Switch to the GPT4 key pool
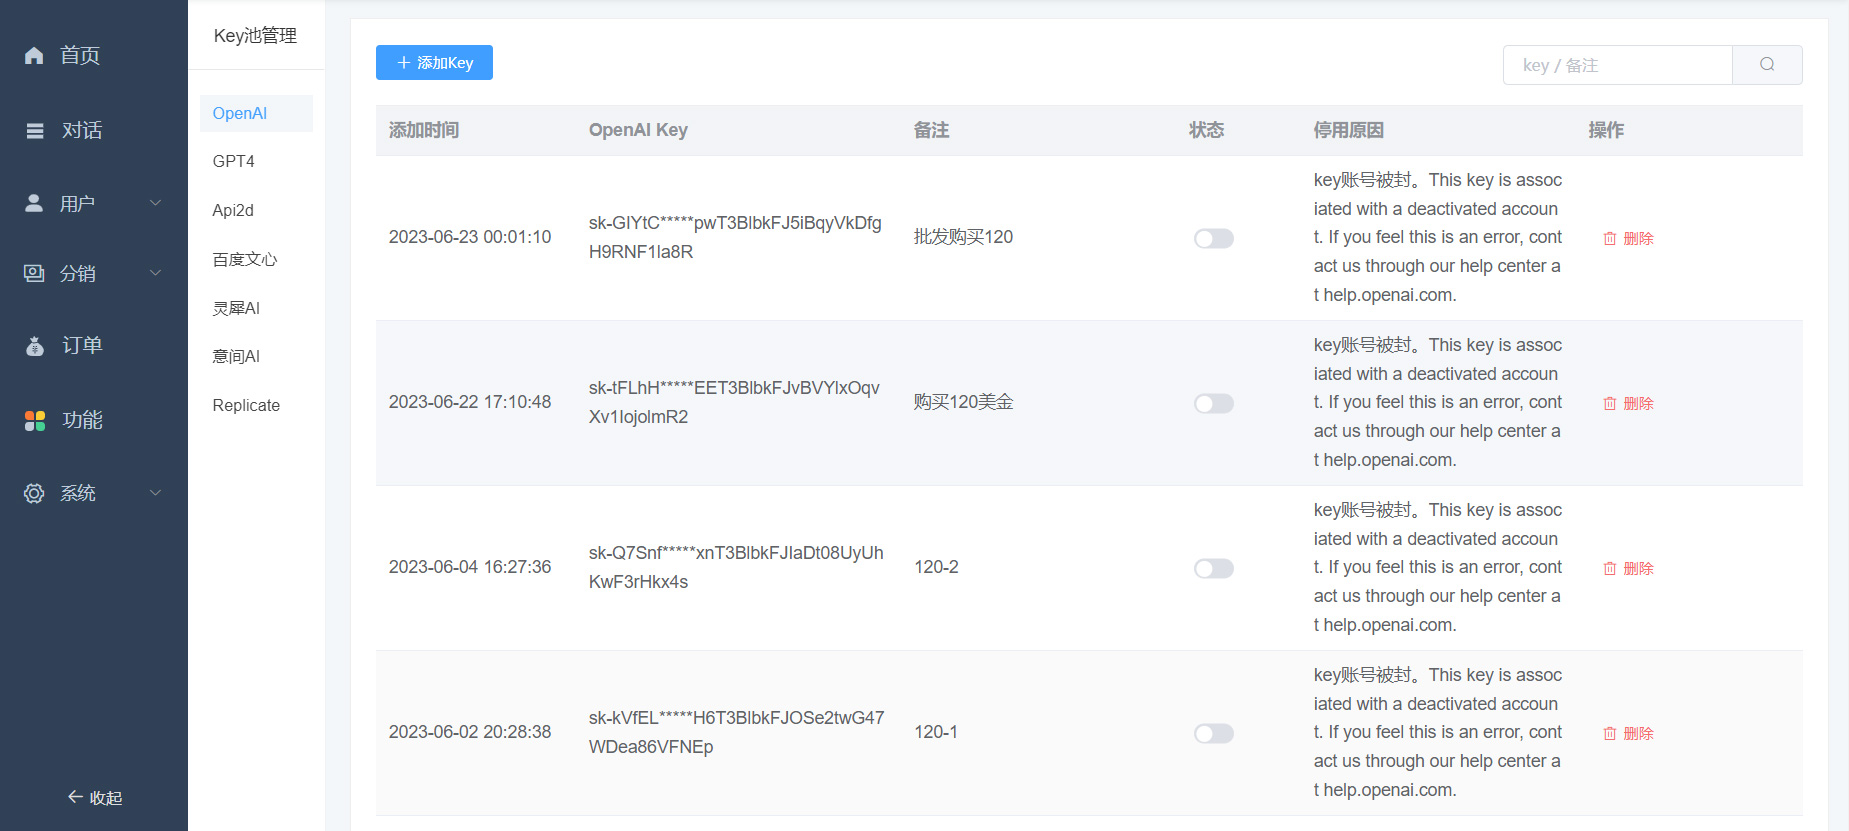Viewport: 1849px width, 831px height. point(234,162)
